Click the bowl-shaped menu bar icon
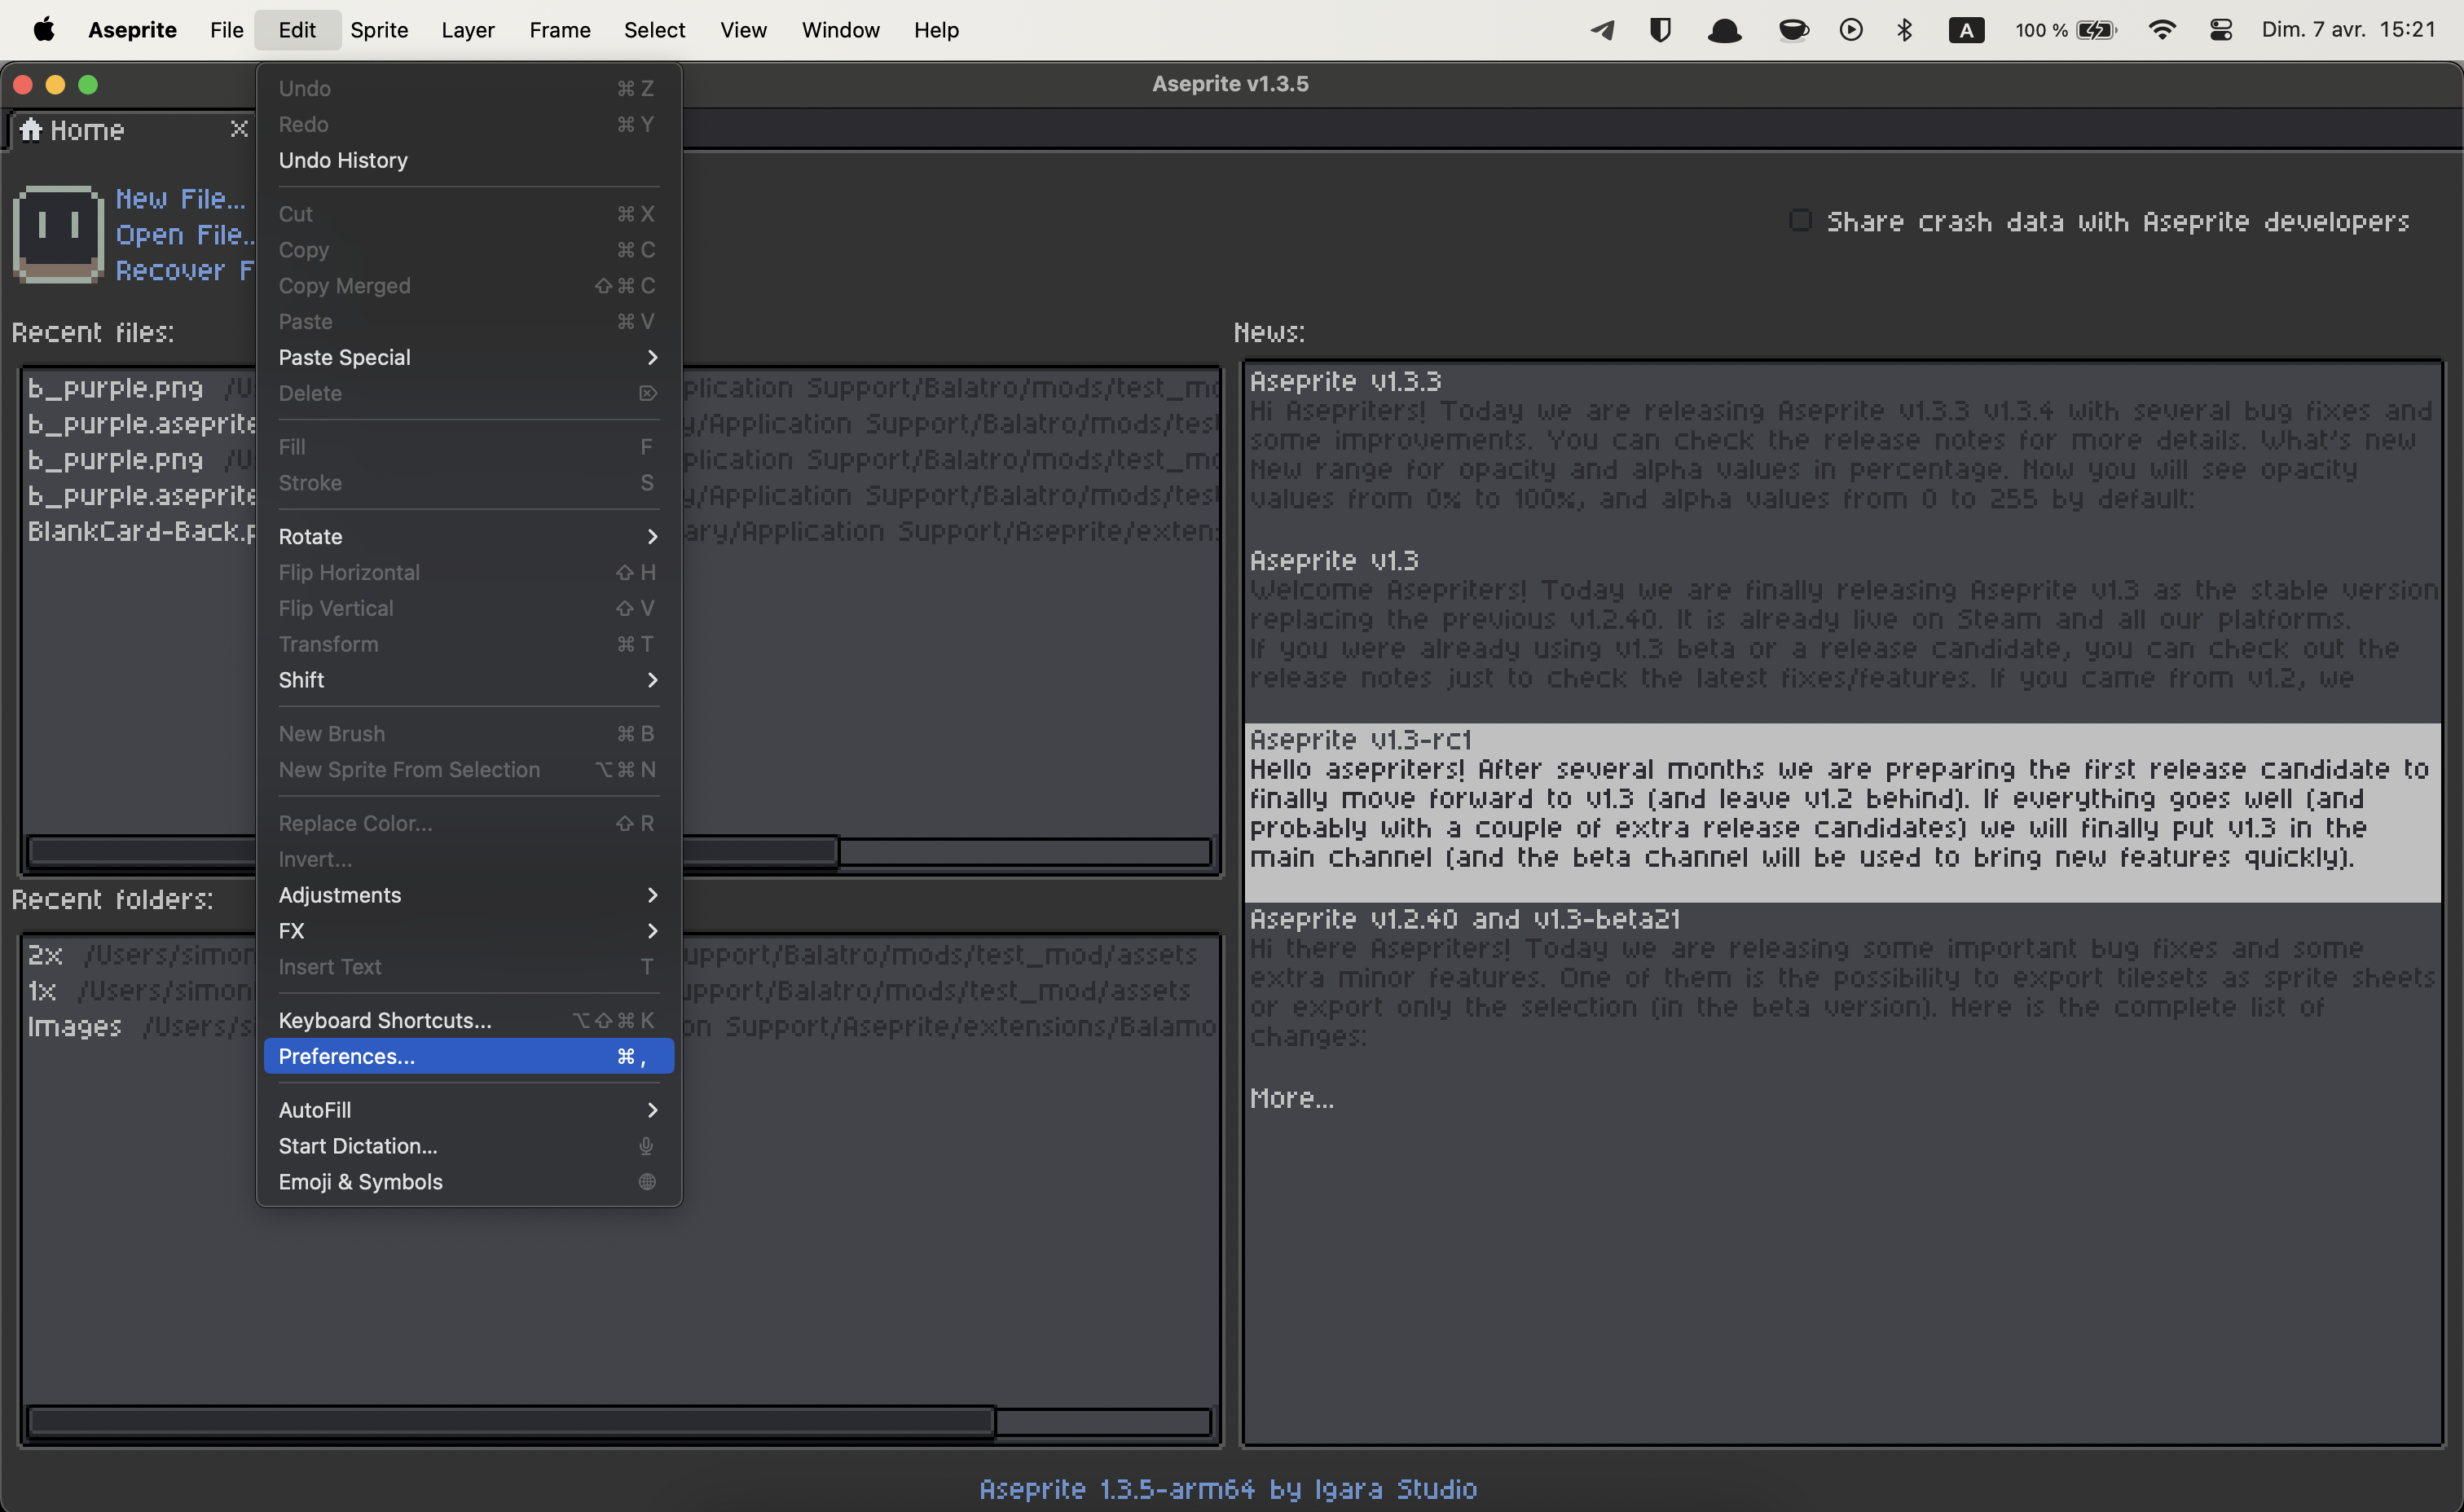This screenshot has height=1512, width=2464. click(x=1793, y=30)
